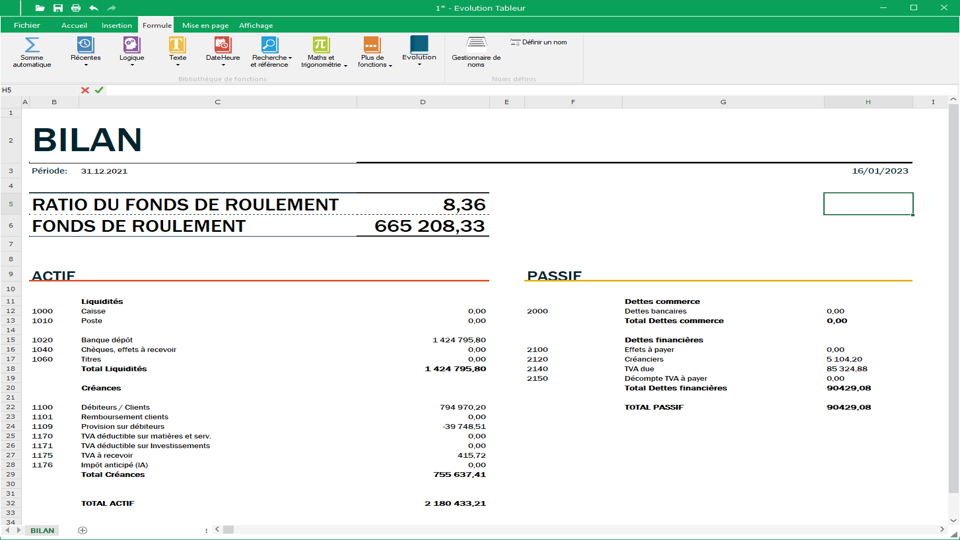
Task: Select account number 1020
Action: (x=42, y=340)
